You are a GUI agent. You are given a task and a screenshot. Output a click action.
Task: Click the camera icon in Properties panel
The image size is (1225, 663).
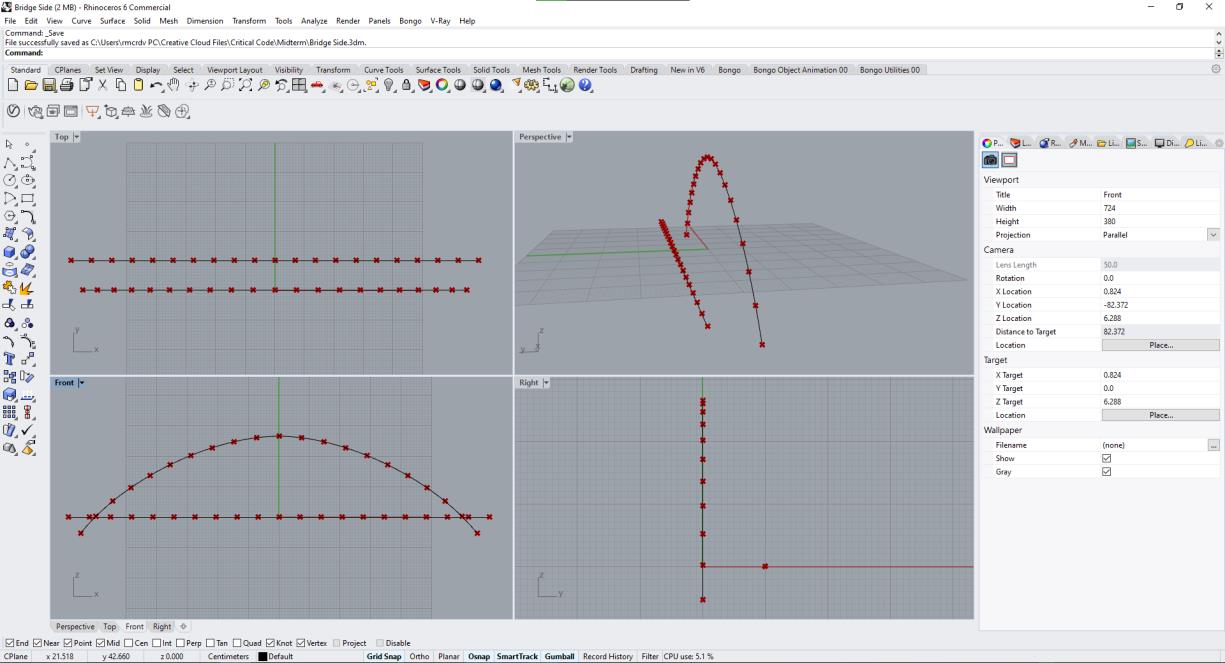[991, 160]
